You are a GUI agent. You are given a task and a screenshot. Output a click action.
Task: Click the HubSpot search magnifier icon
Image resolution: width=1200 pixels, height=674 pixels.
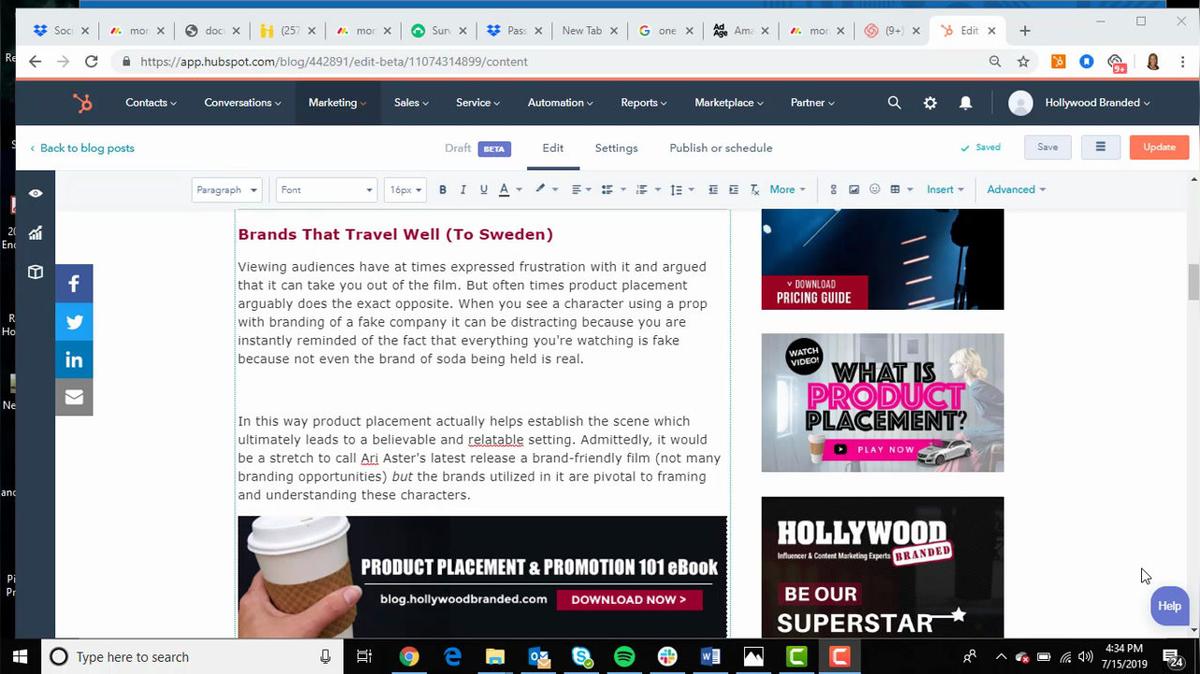point(894,103)
